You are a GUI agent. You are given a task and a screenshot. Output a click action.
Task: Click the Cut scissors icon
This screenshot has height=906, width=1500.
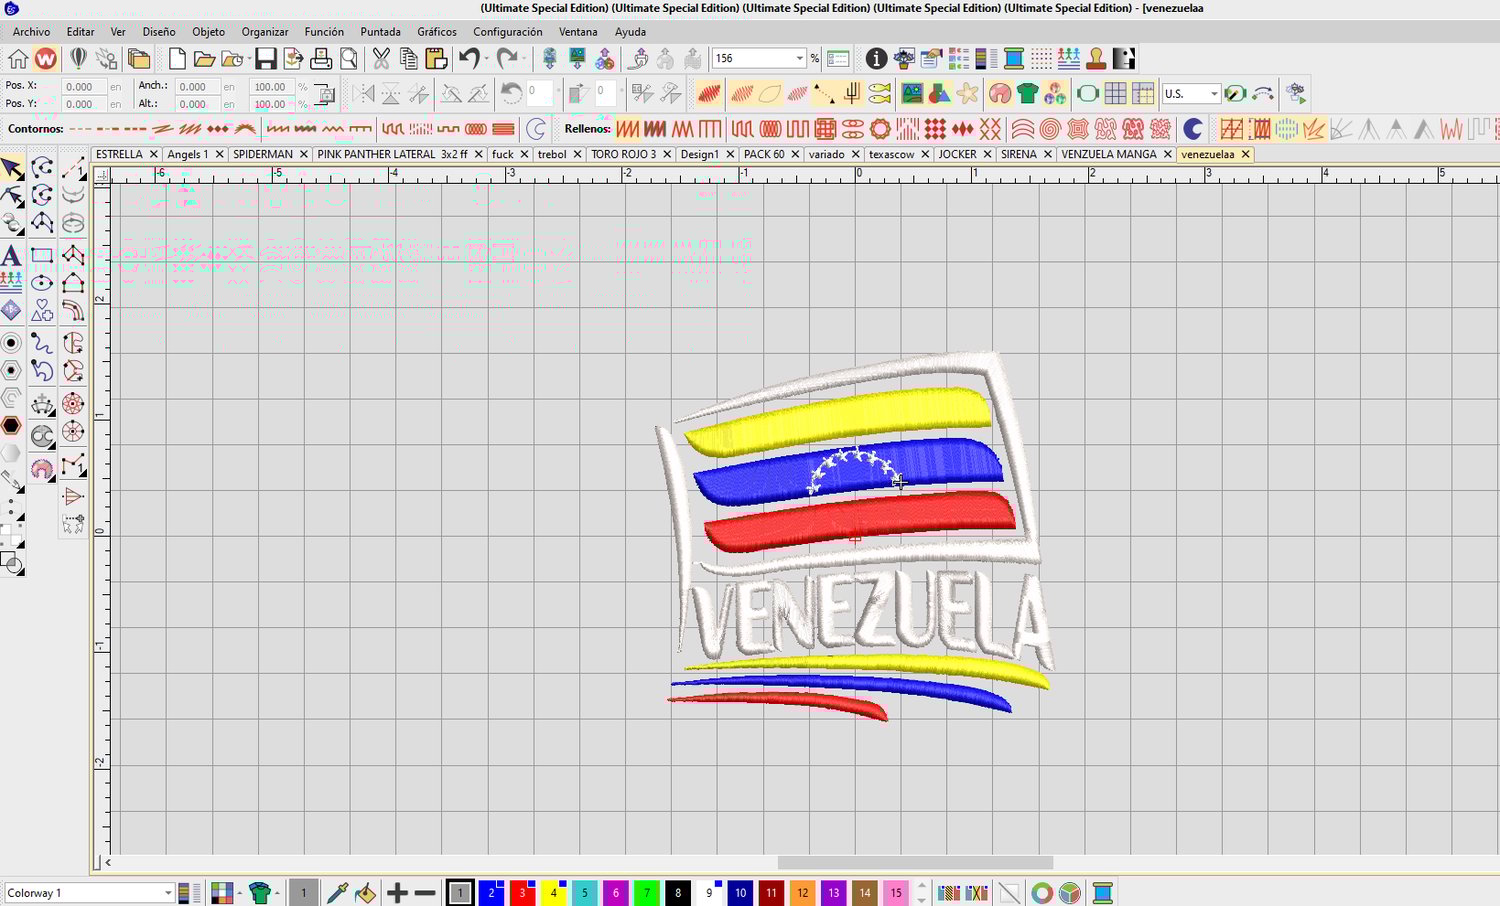[381, 59]
